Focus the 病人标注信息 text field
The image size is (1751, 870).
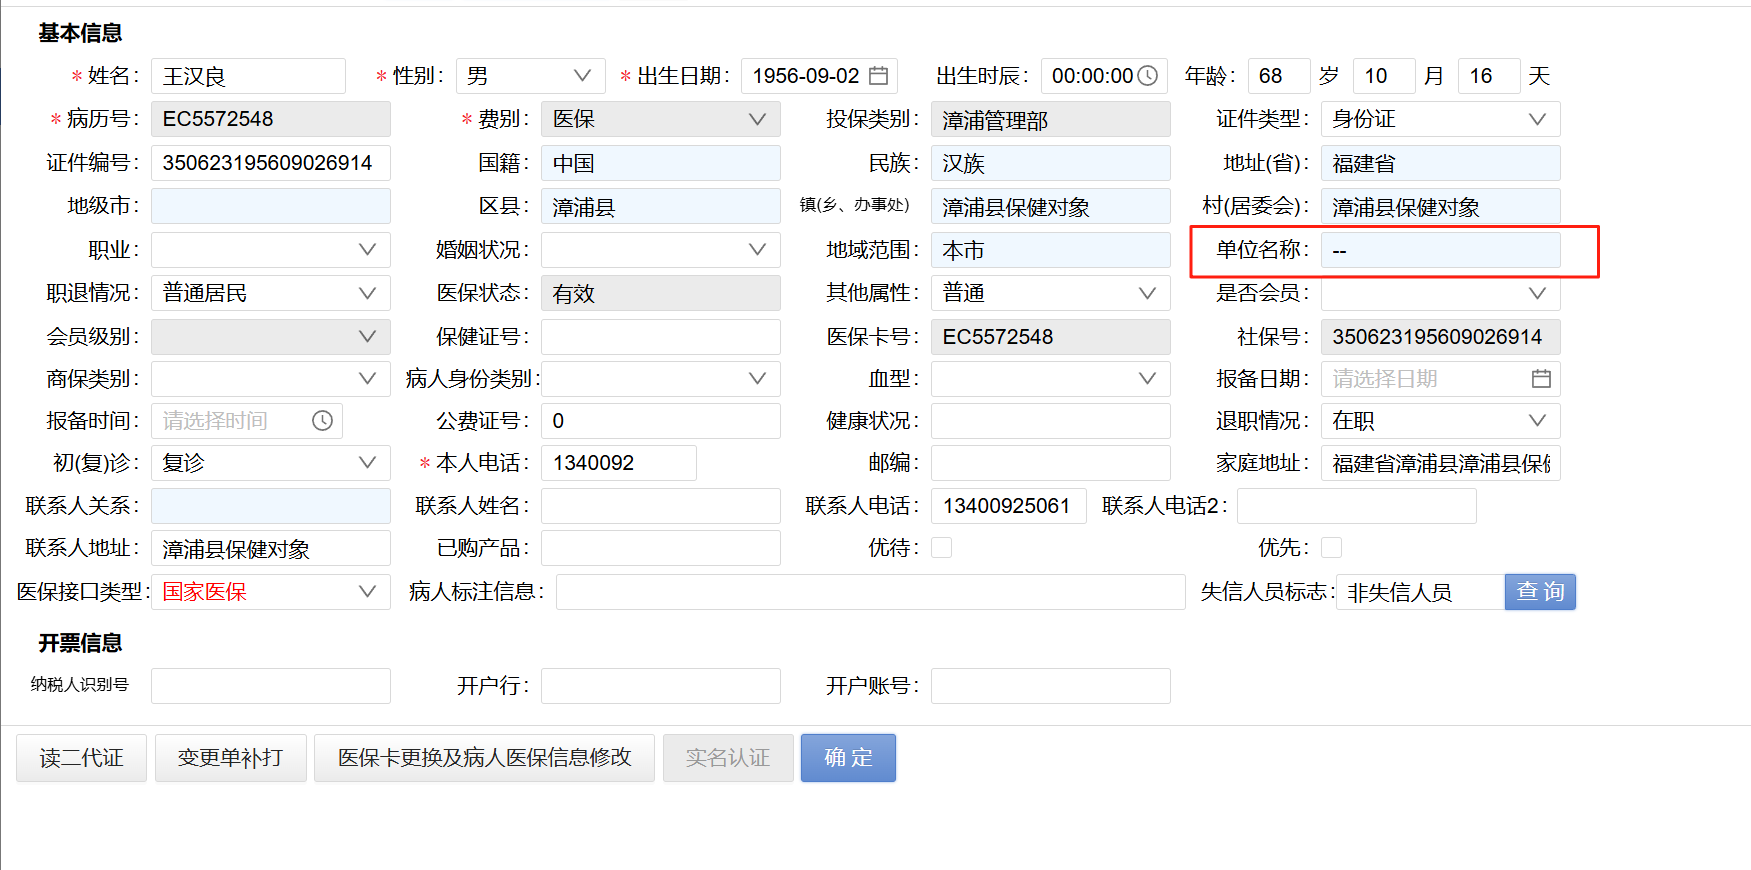click(870, 592)
